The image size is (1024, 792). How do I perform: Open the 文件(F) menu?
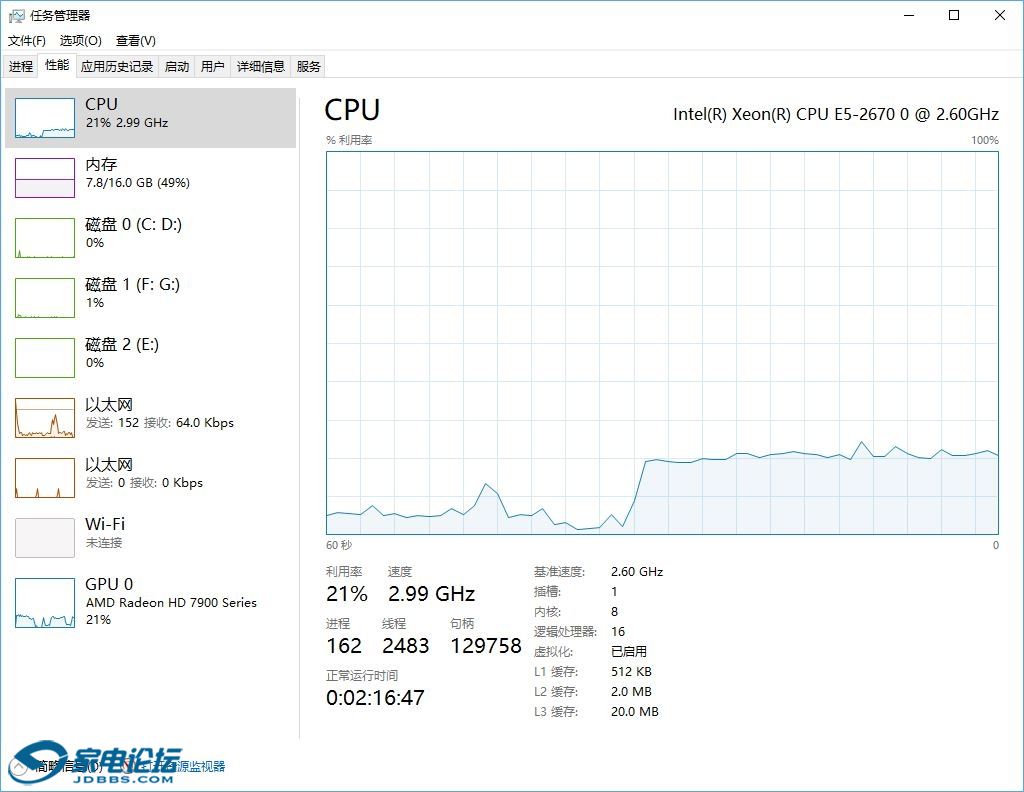click(27, 41)
